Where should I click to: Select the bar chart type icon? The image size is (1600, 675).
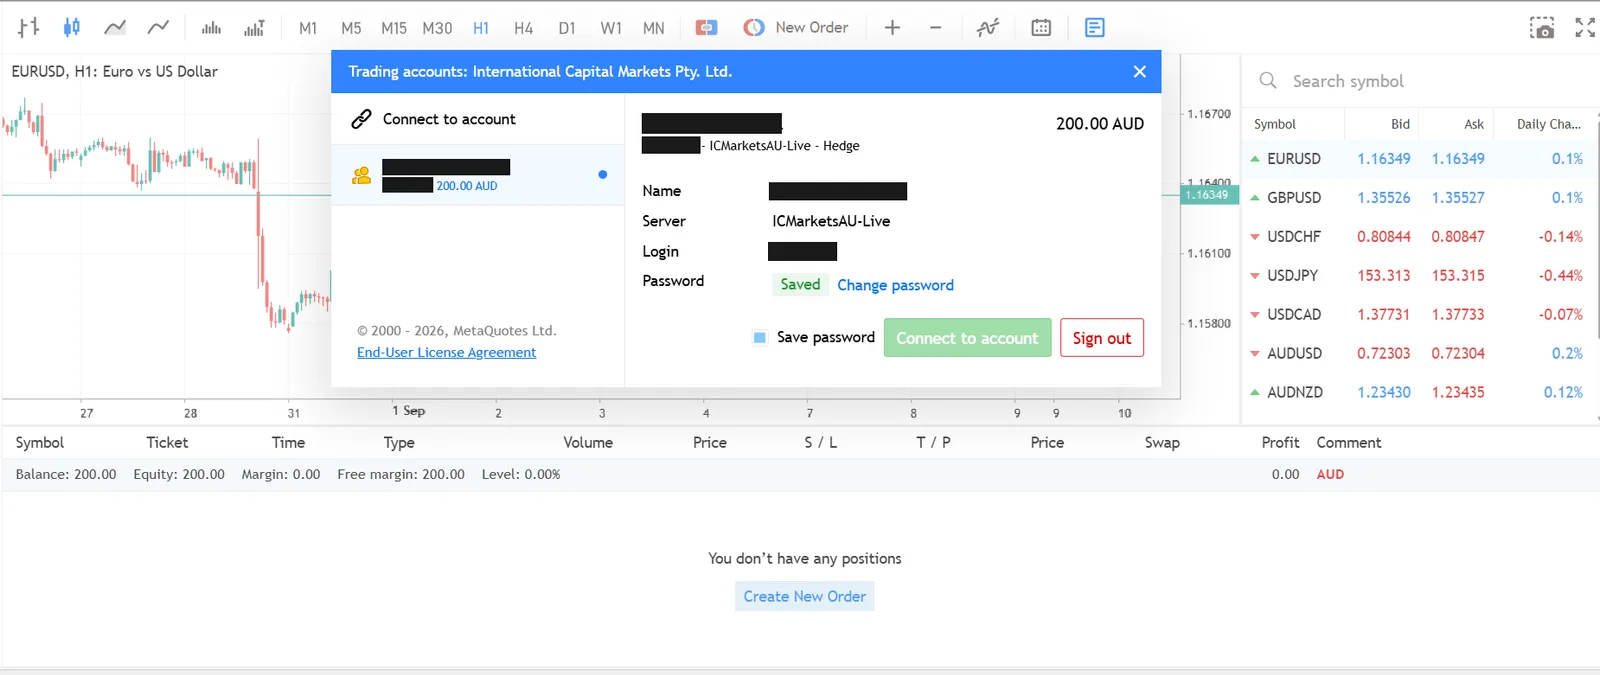tap(28, 28)
